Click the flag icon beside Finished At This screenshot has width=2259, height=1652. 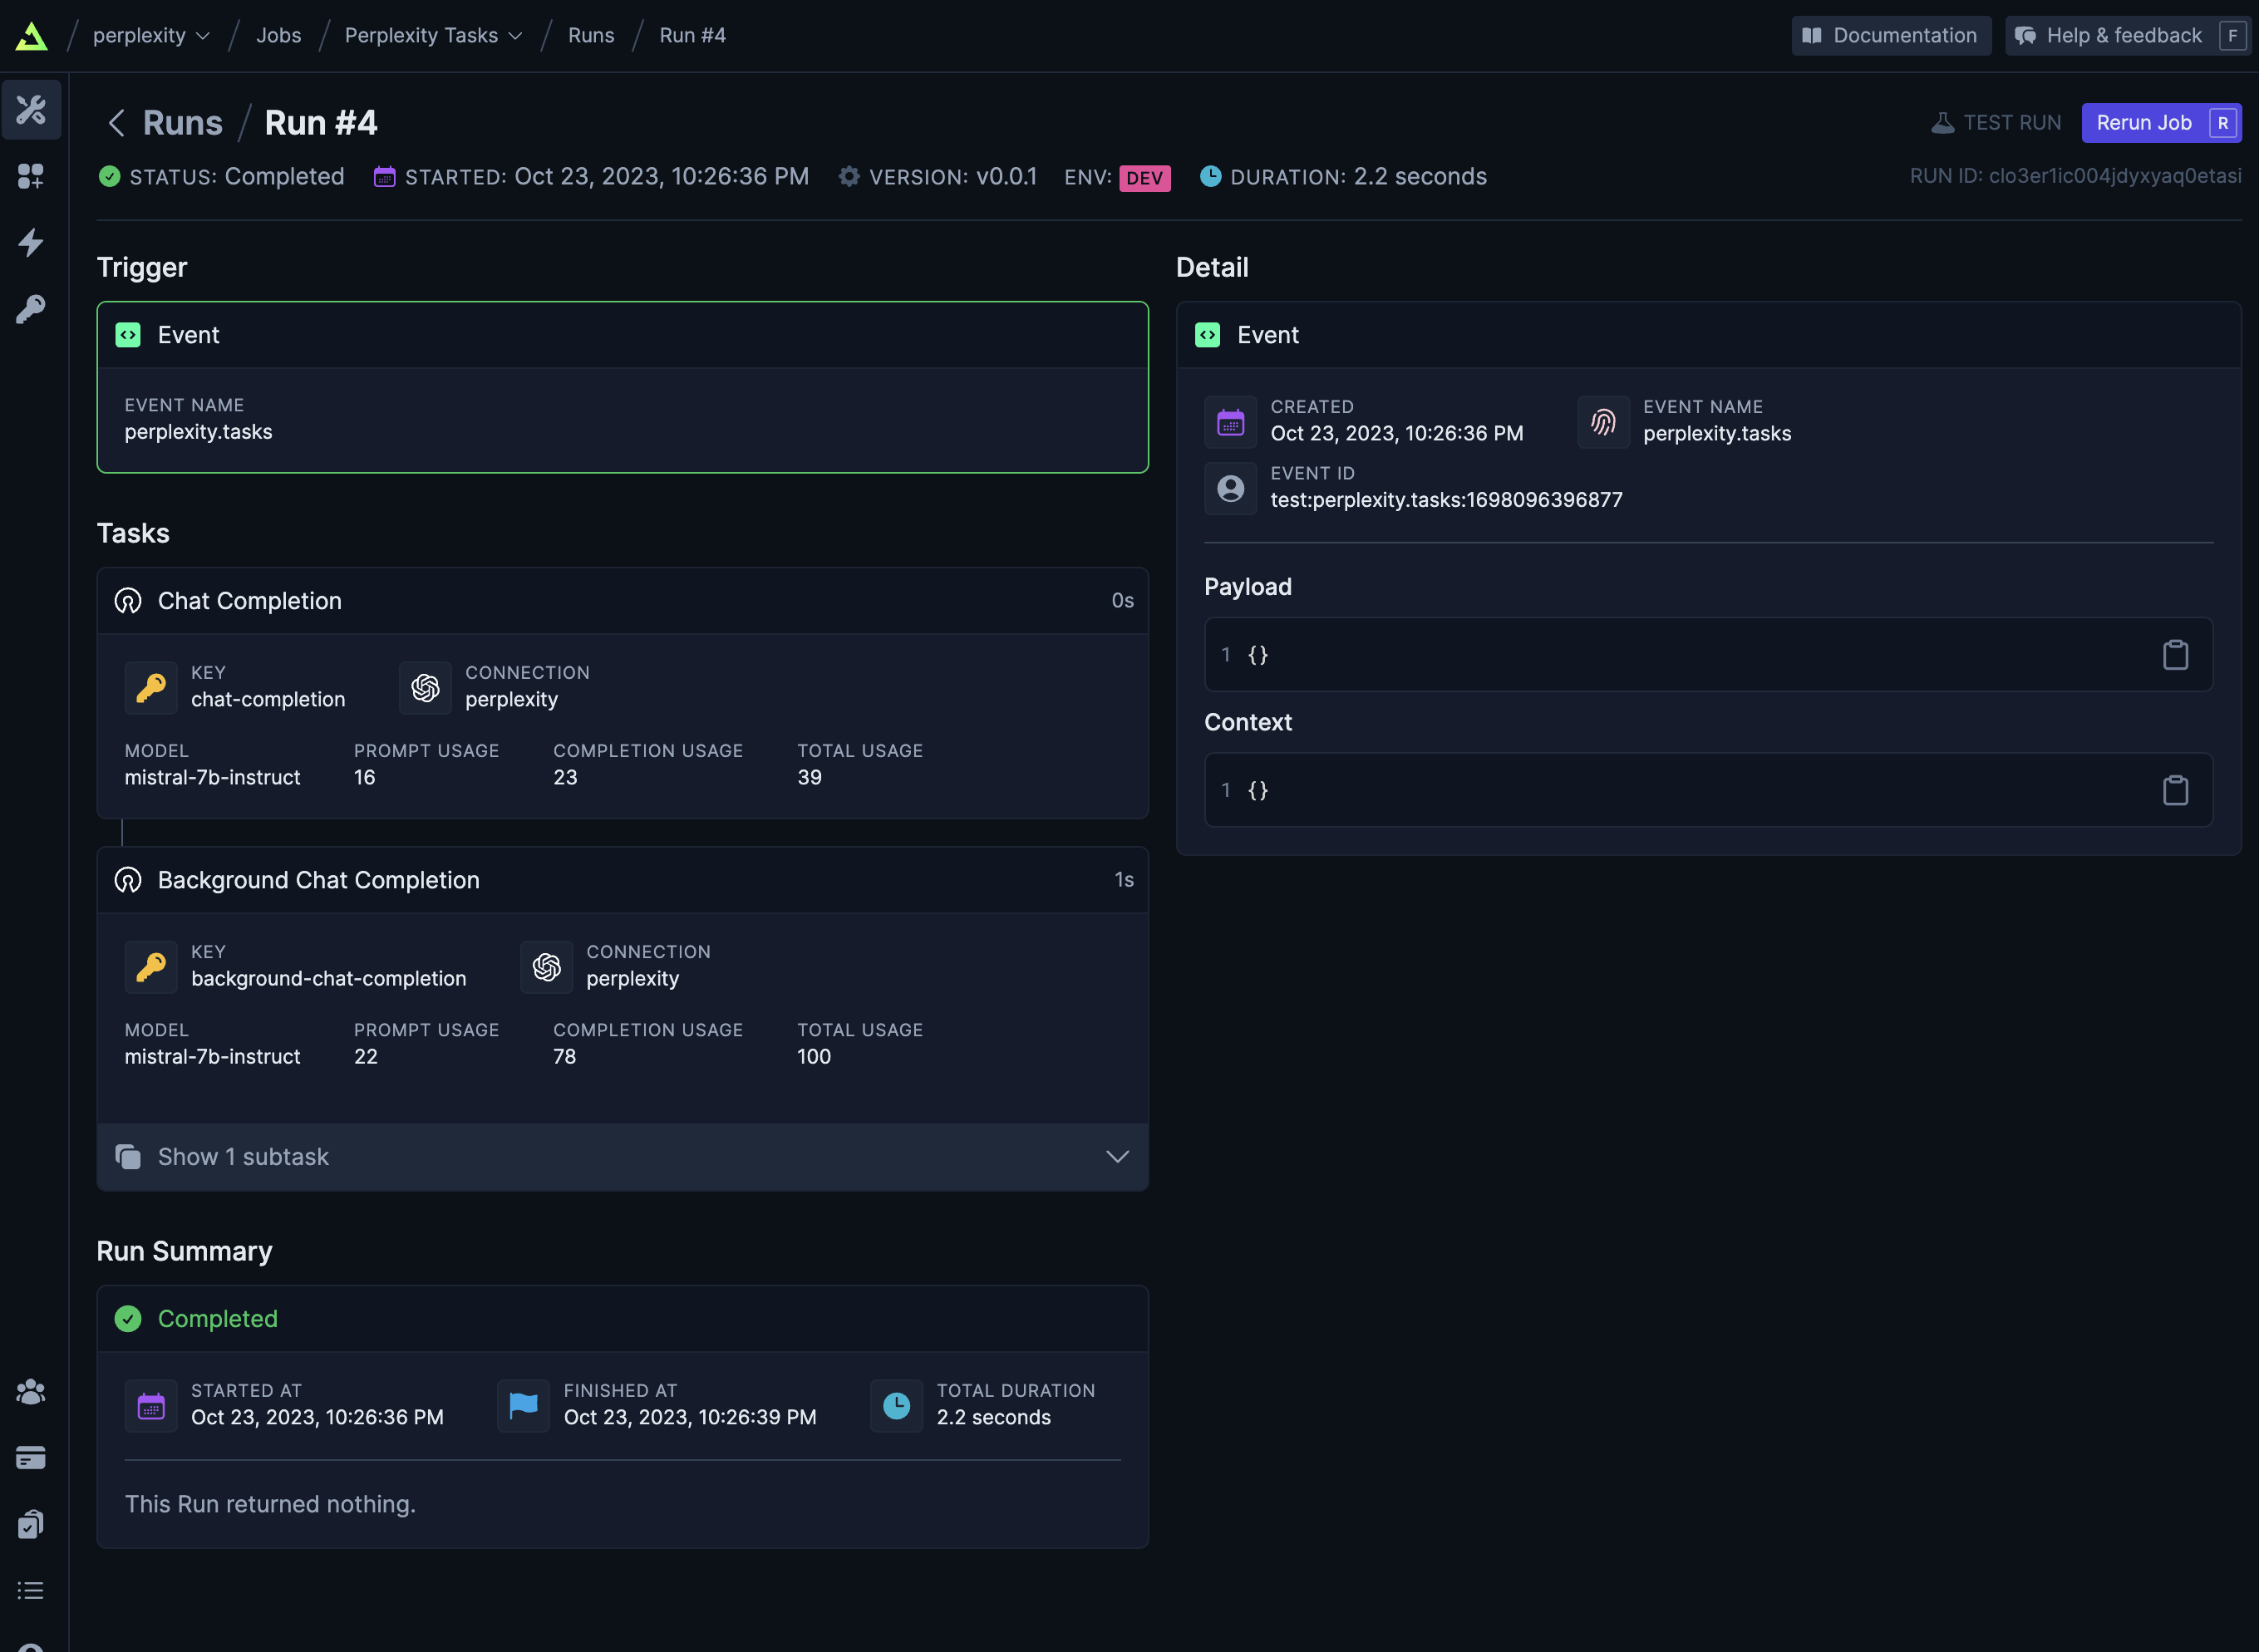coord(523,1406)
